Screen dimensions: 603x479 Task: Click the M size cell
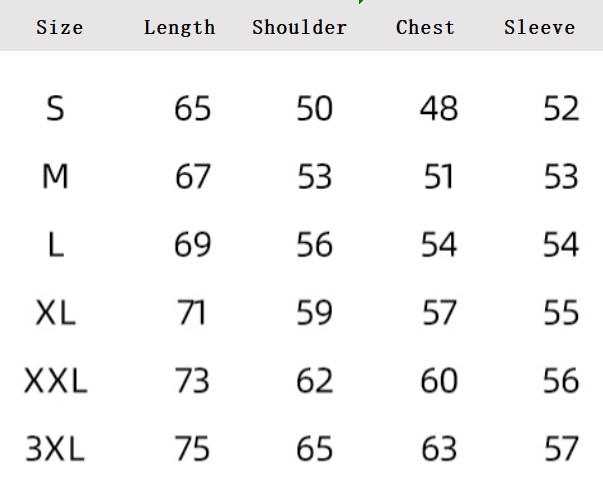[55, 176]
